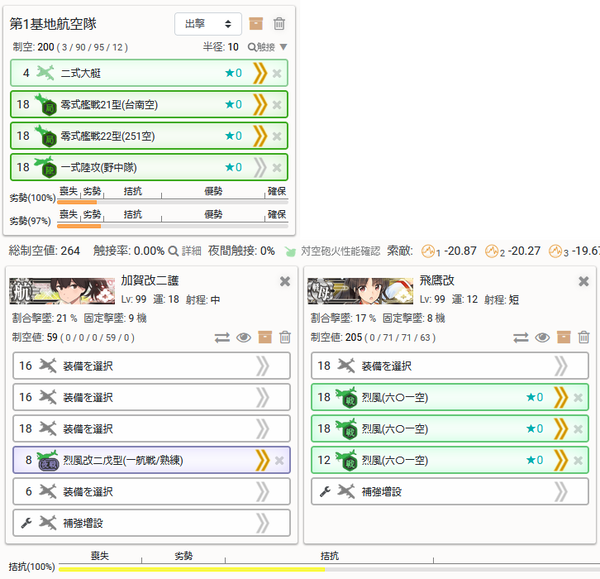This screenshot has width=600, height=579.
Task: Clear 第1基地航空隊 with the trash icon
Action: (279, 24)
